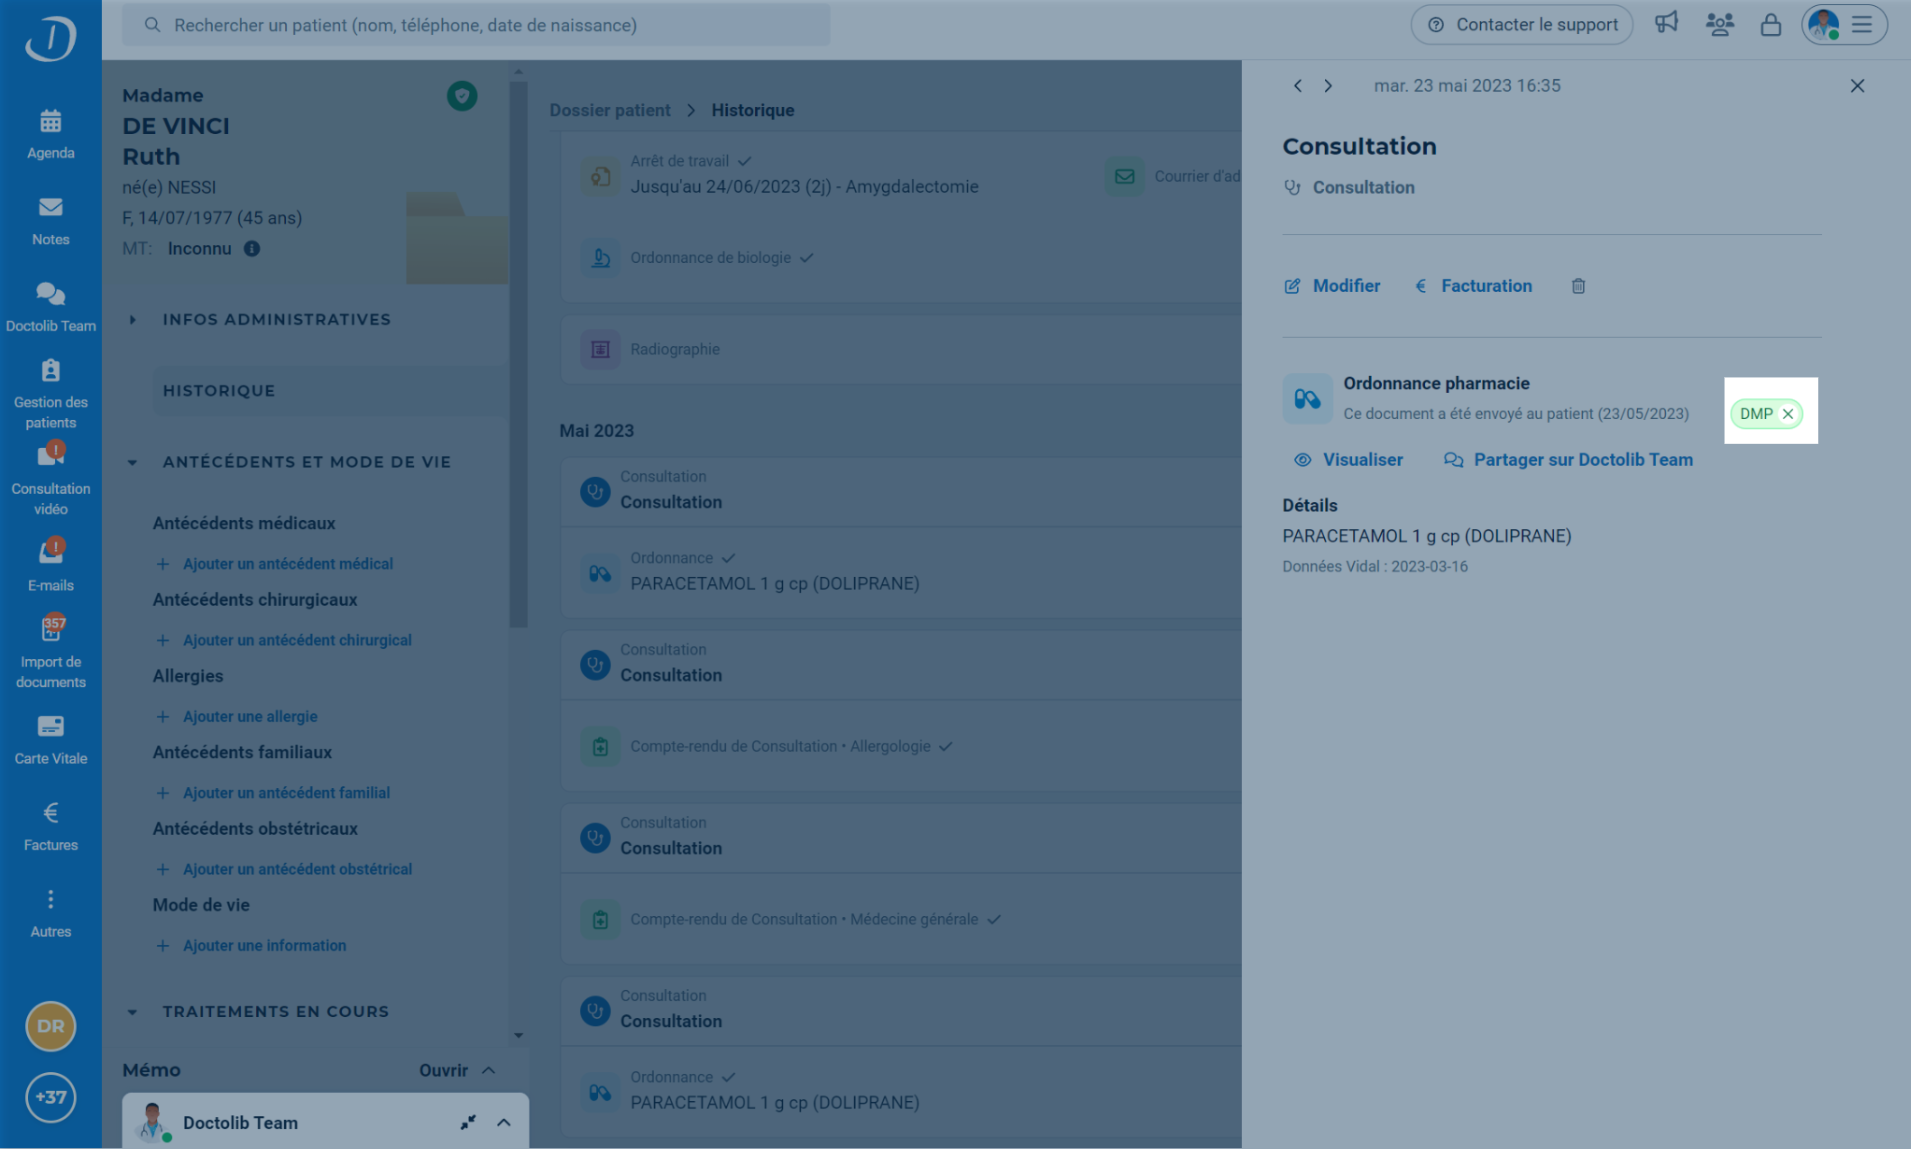
Task: Collapse Antécédents et mode de vie
Action: (132, 462)
